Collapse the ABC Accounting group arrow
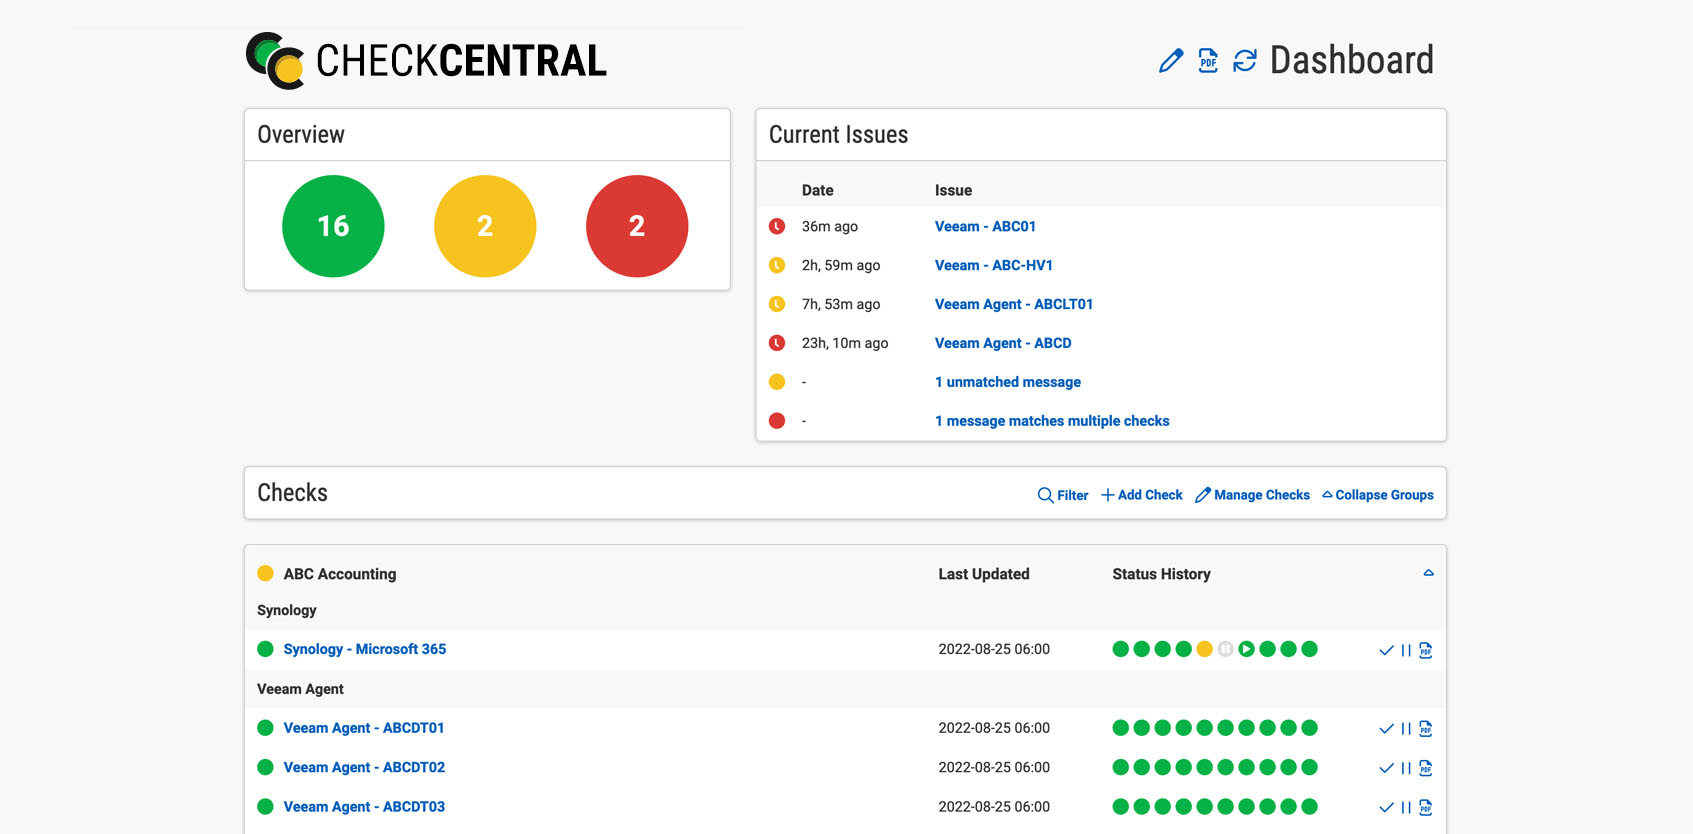Viewport: 1693px width, 834px height. 1428,573
